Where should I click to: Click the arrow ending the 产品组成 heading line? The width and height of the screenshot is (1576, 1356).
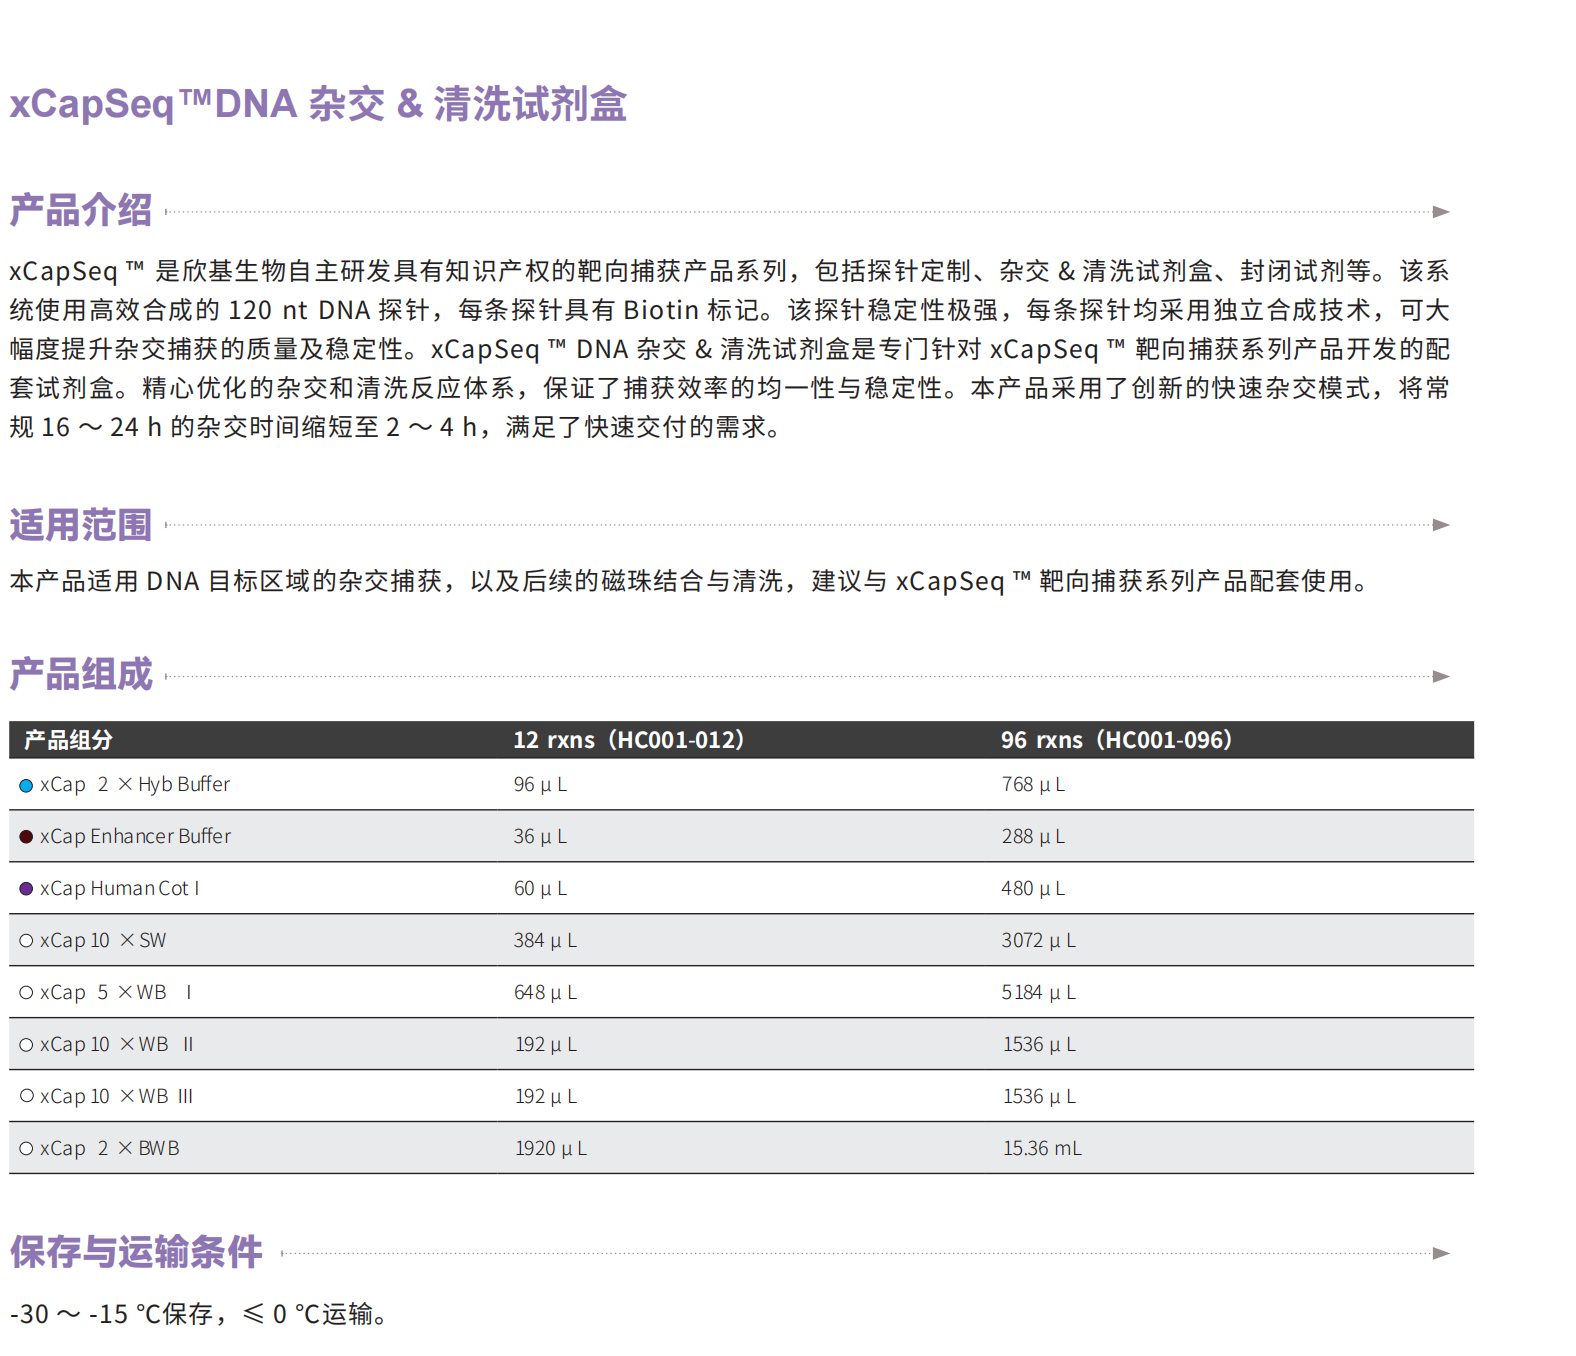tap(1441, 677)
